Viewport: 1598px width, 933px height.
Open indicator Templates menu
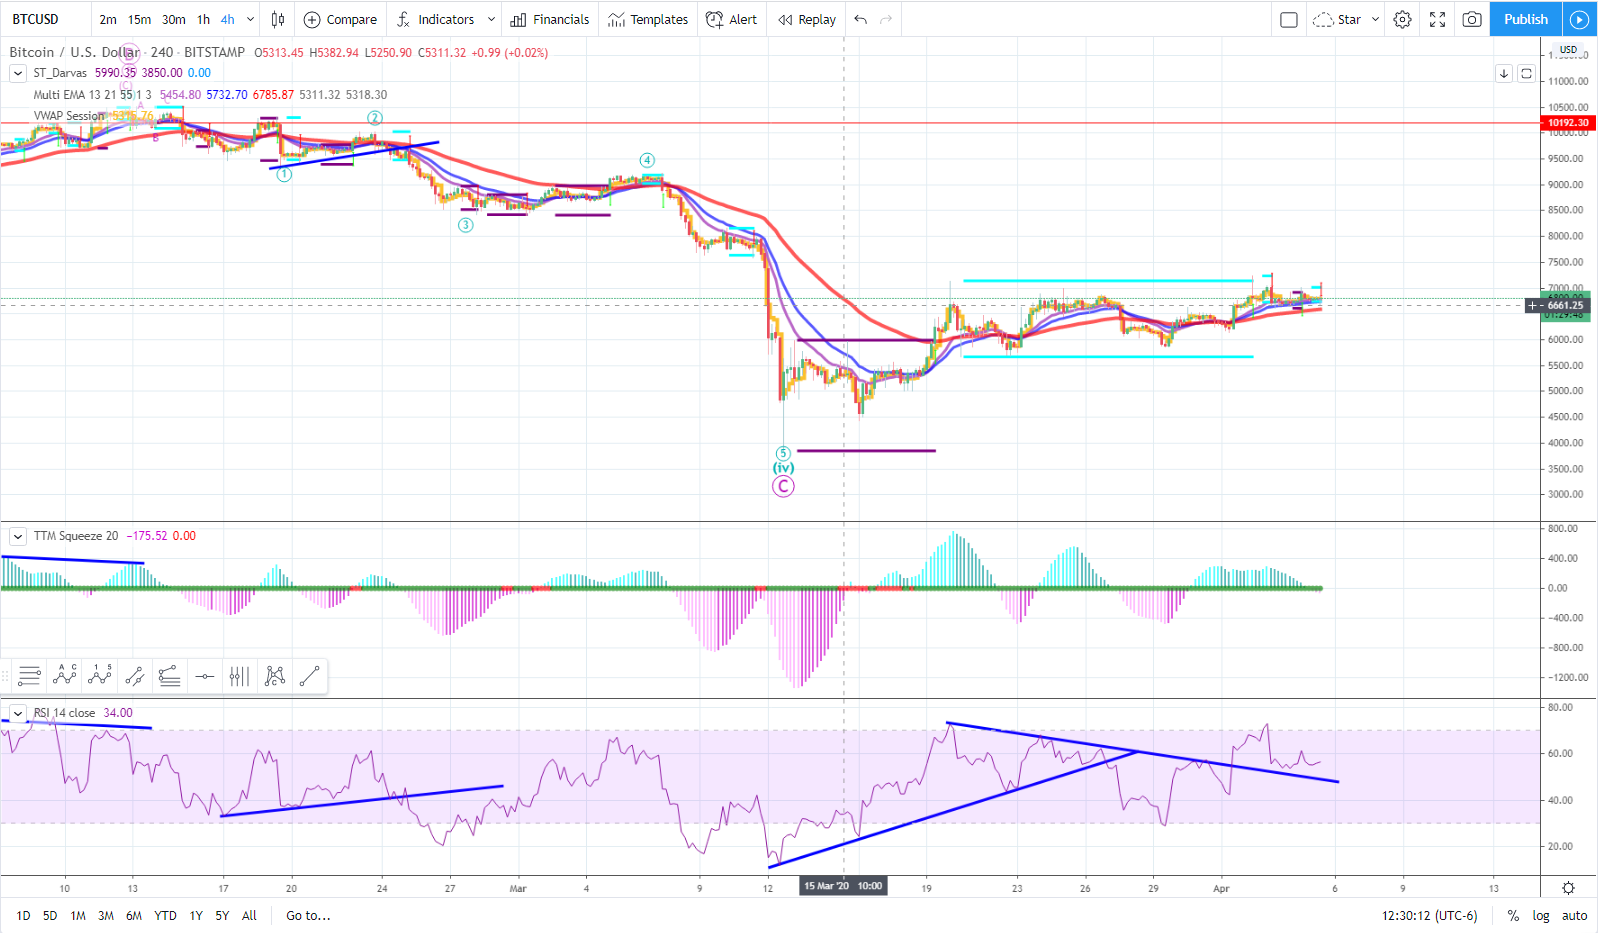tap(648, 19)
